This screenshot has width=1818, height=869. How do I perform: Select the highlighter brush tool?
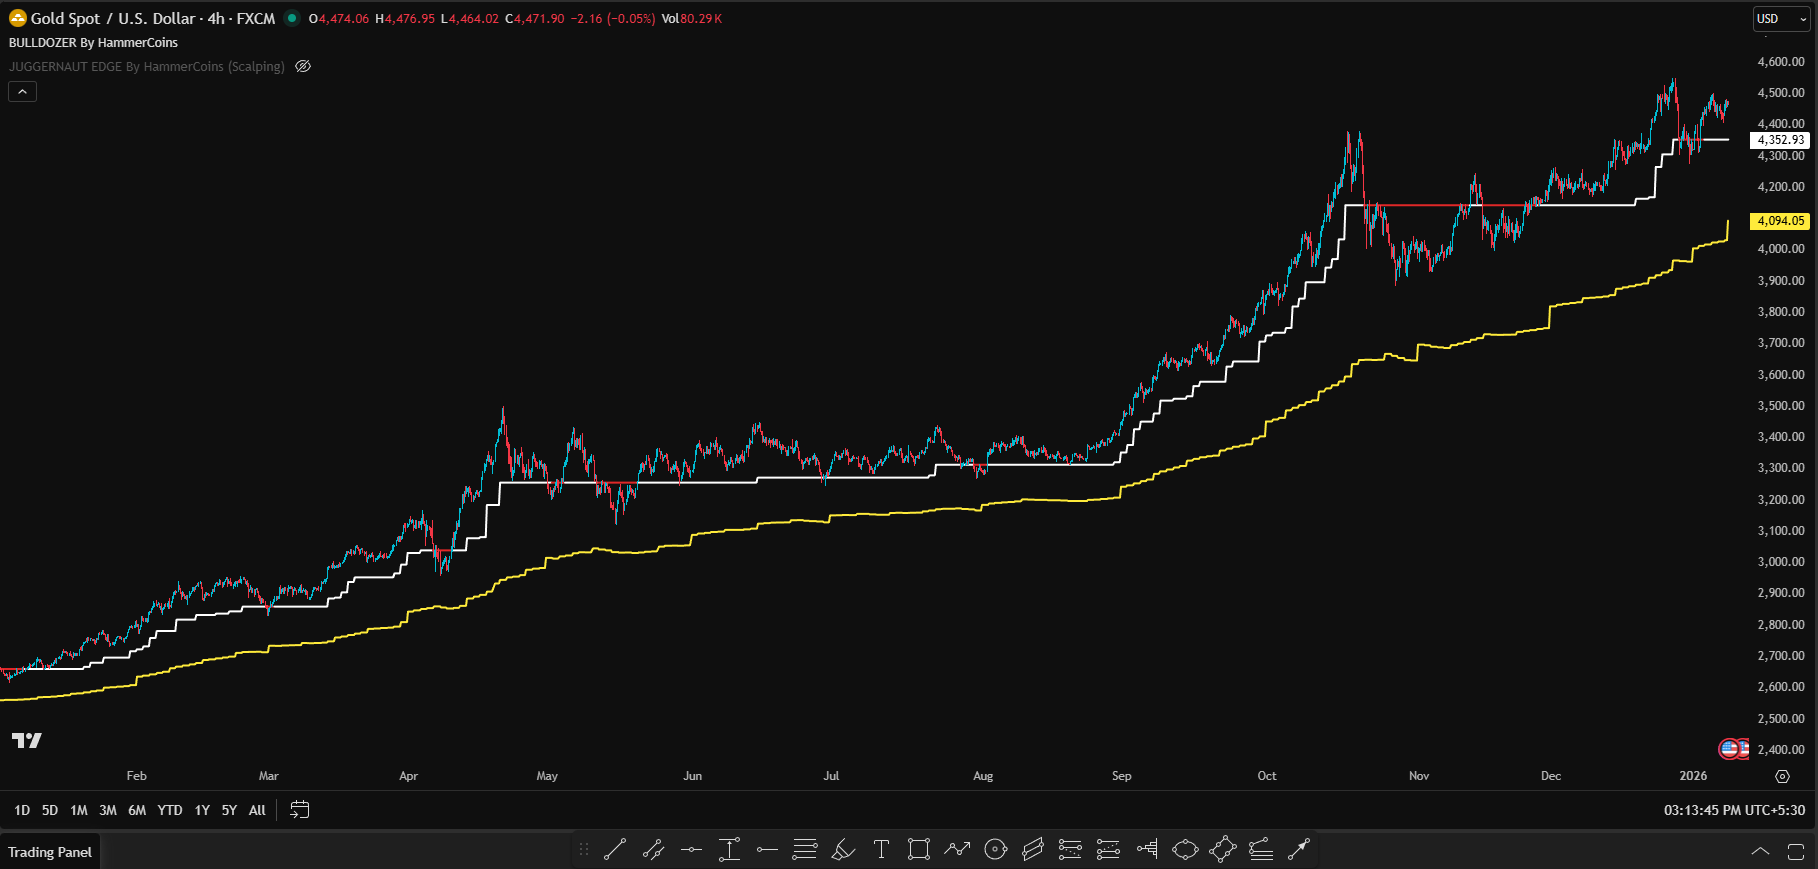[x=843, y=850]
